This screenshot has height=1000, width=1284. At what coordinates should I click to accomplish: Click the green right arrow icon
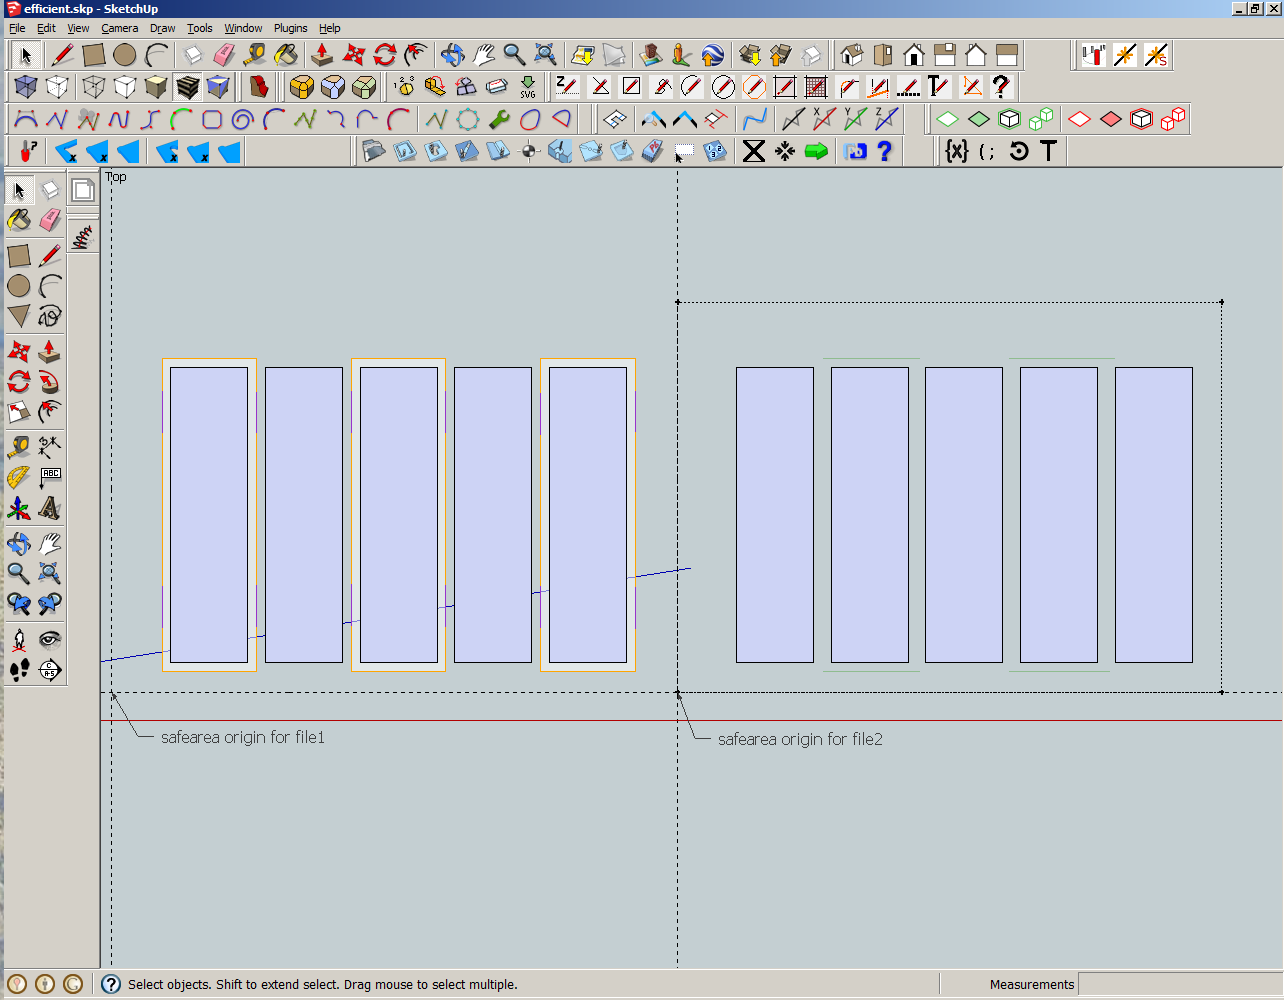tap(816, 151)
